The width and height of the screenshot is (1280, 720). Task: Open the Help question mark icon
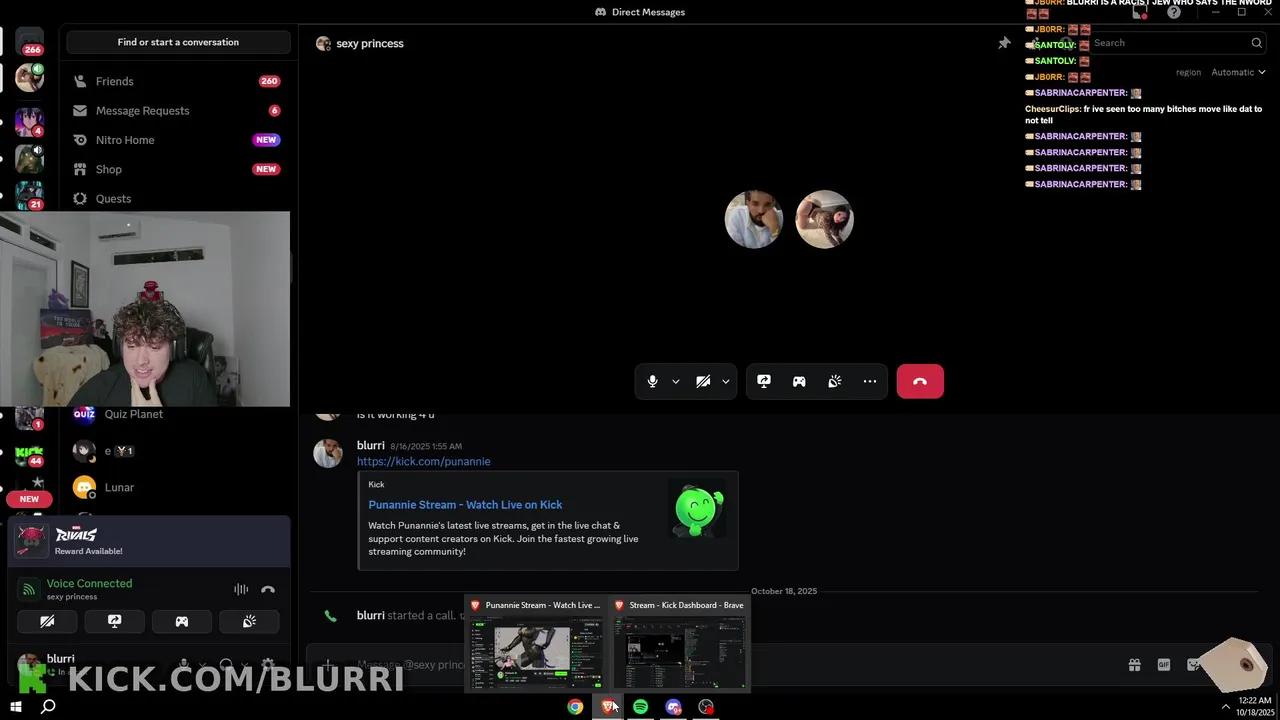[x=1174, y=12]
